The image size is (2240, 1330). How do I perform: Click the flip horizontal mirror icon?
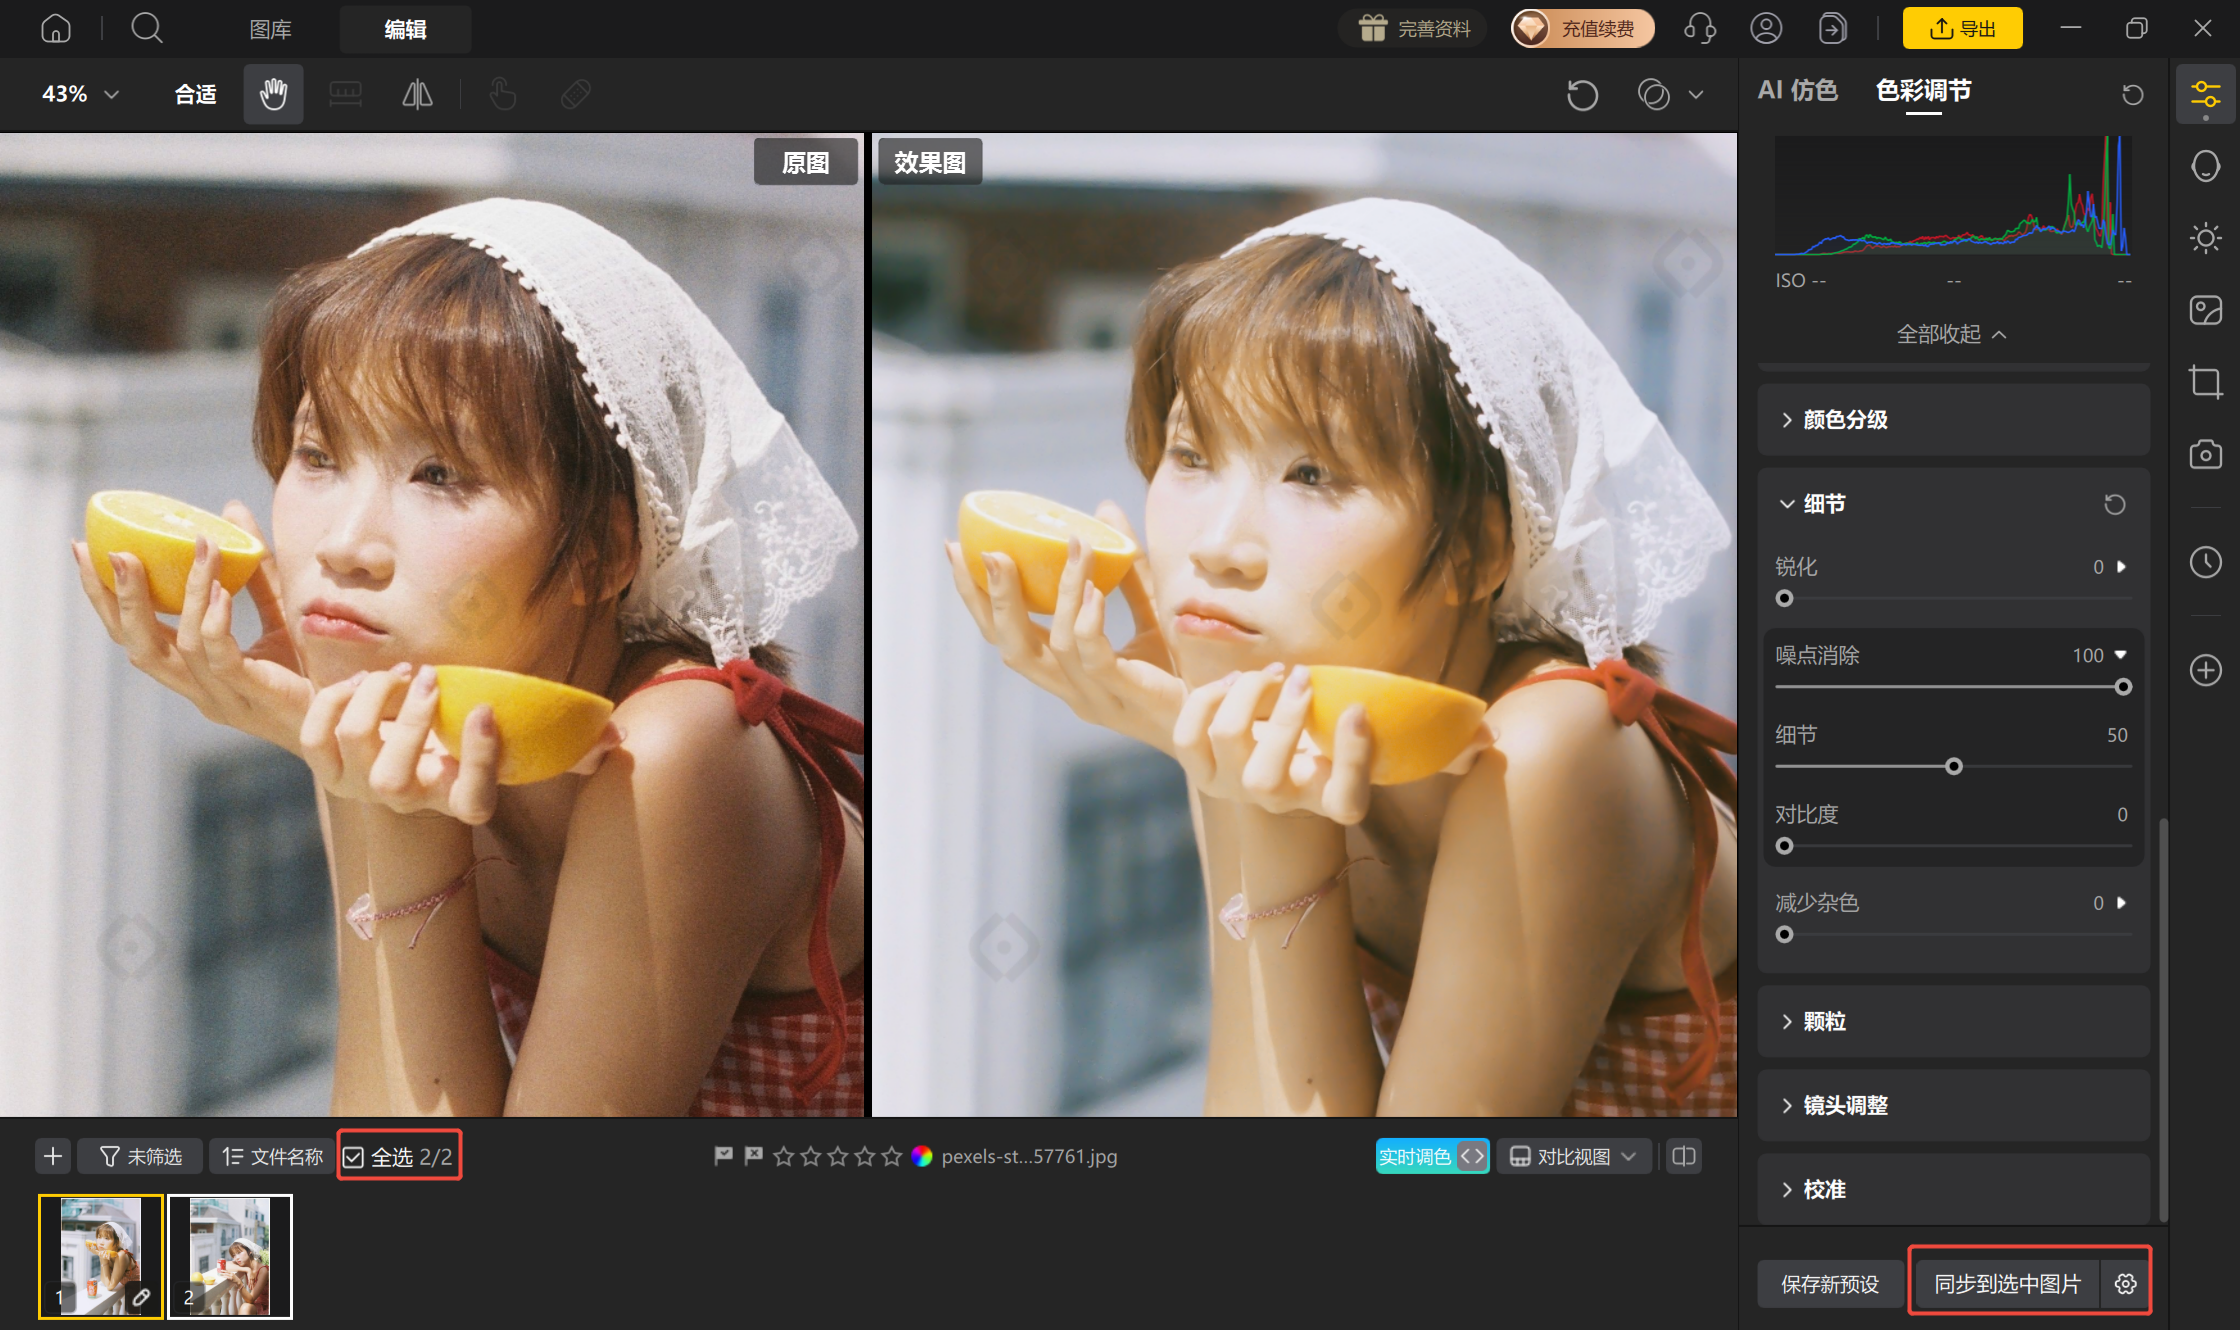tap(417, 94)
